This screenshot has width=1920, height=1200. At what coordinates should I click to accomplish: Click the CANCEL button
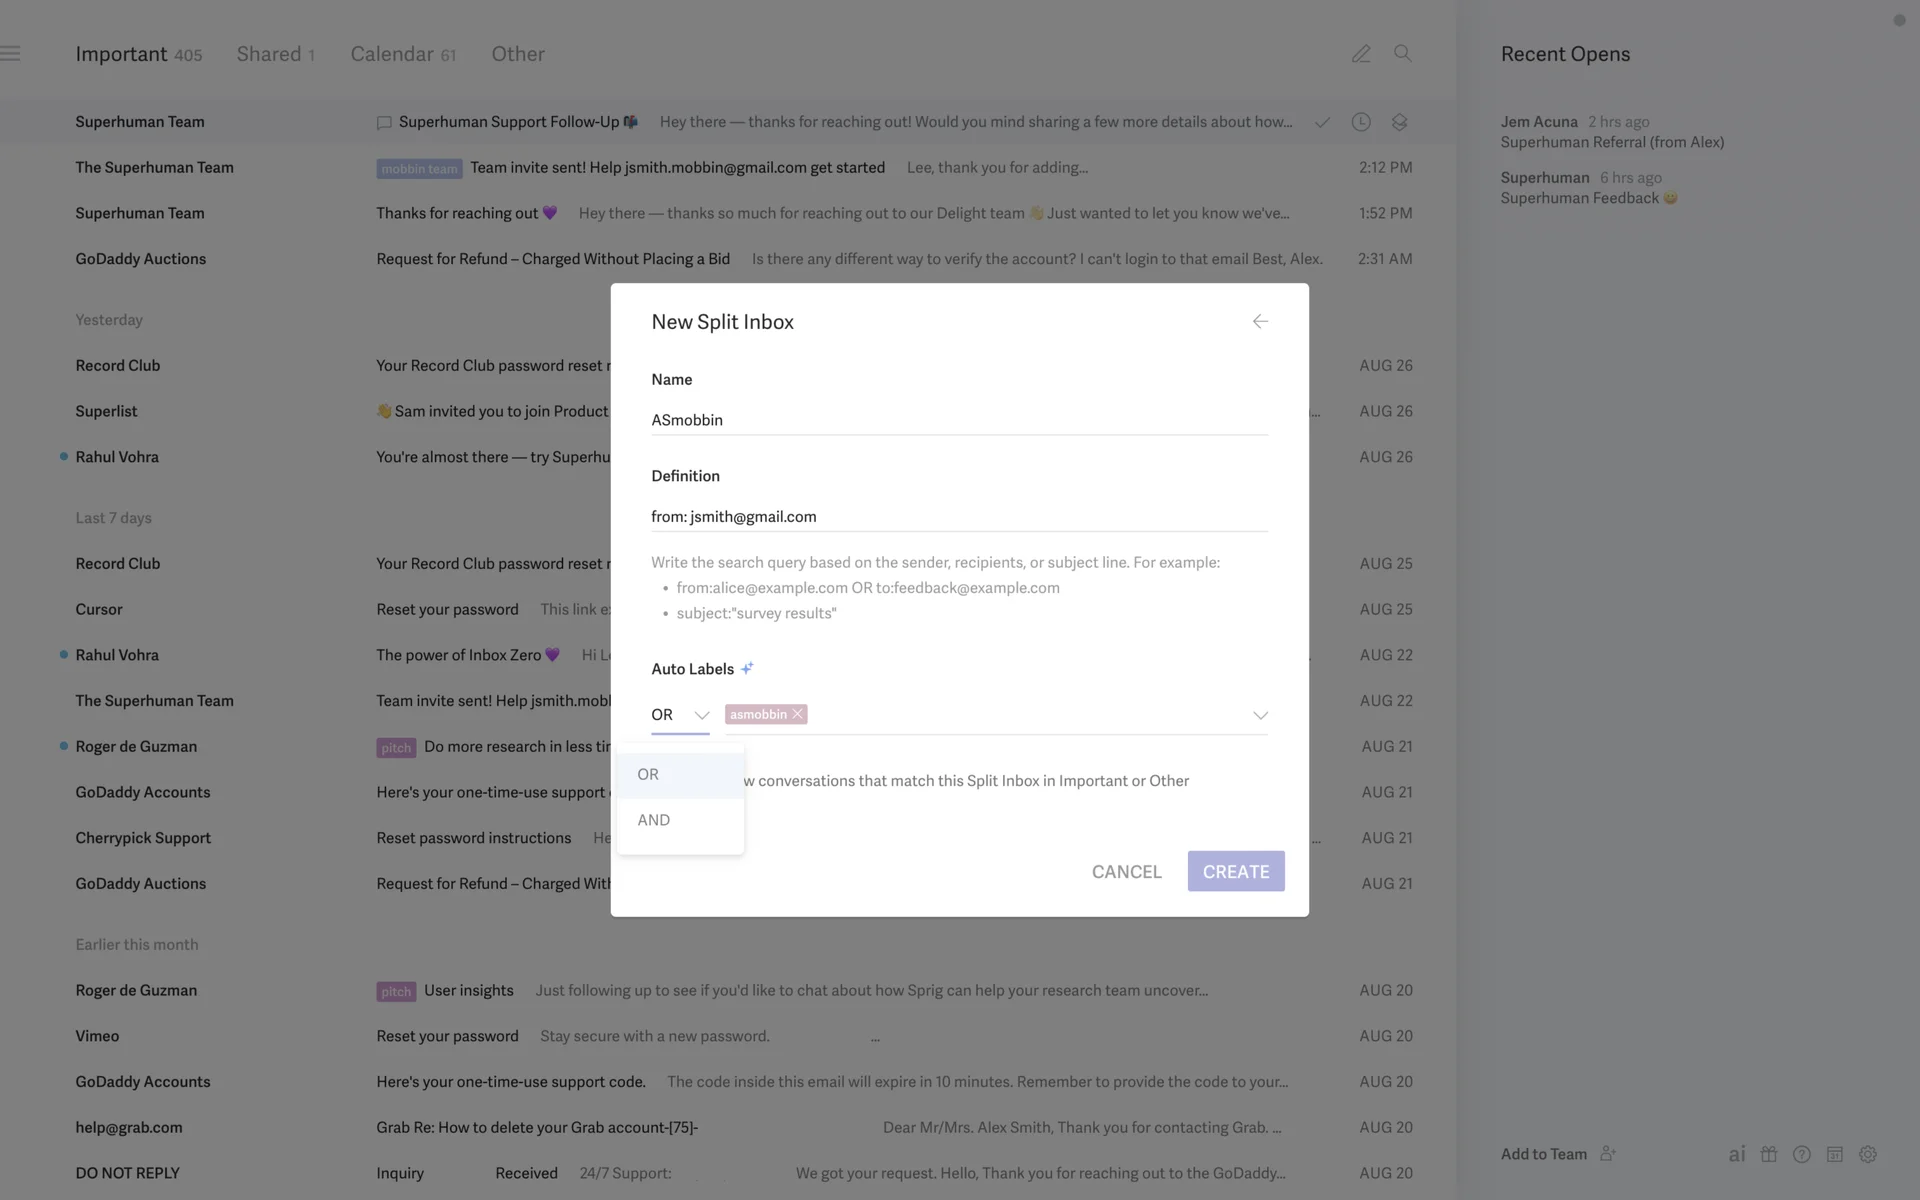(1126, 871)
